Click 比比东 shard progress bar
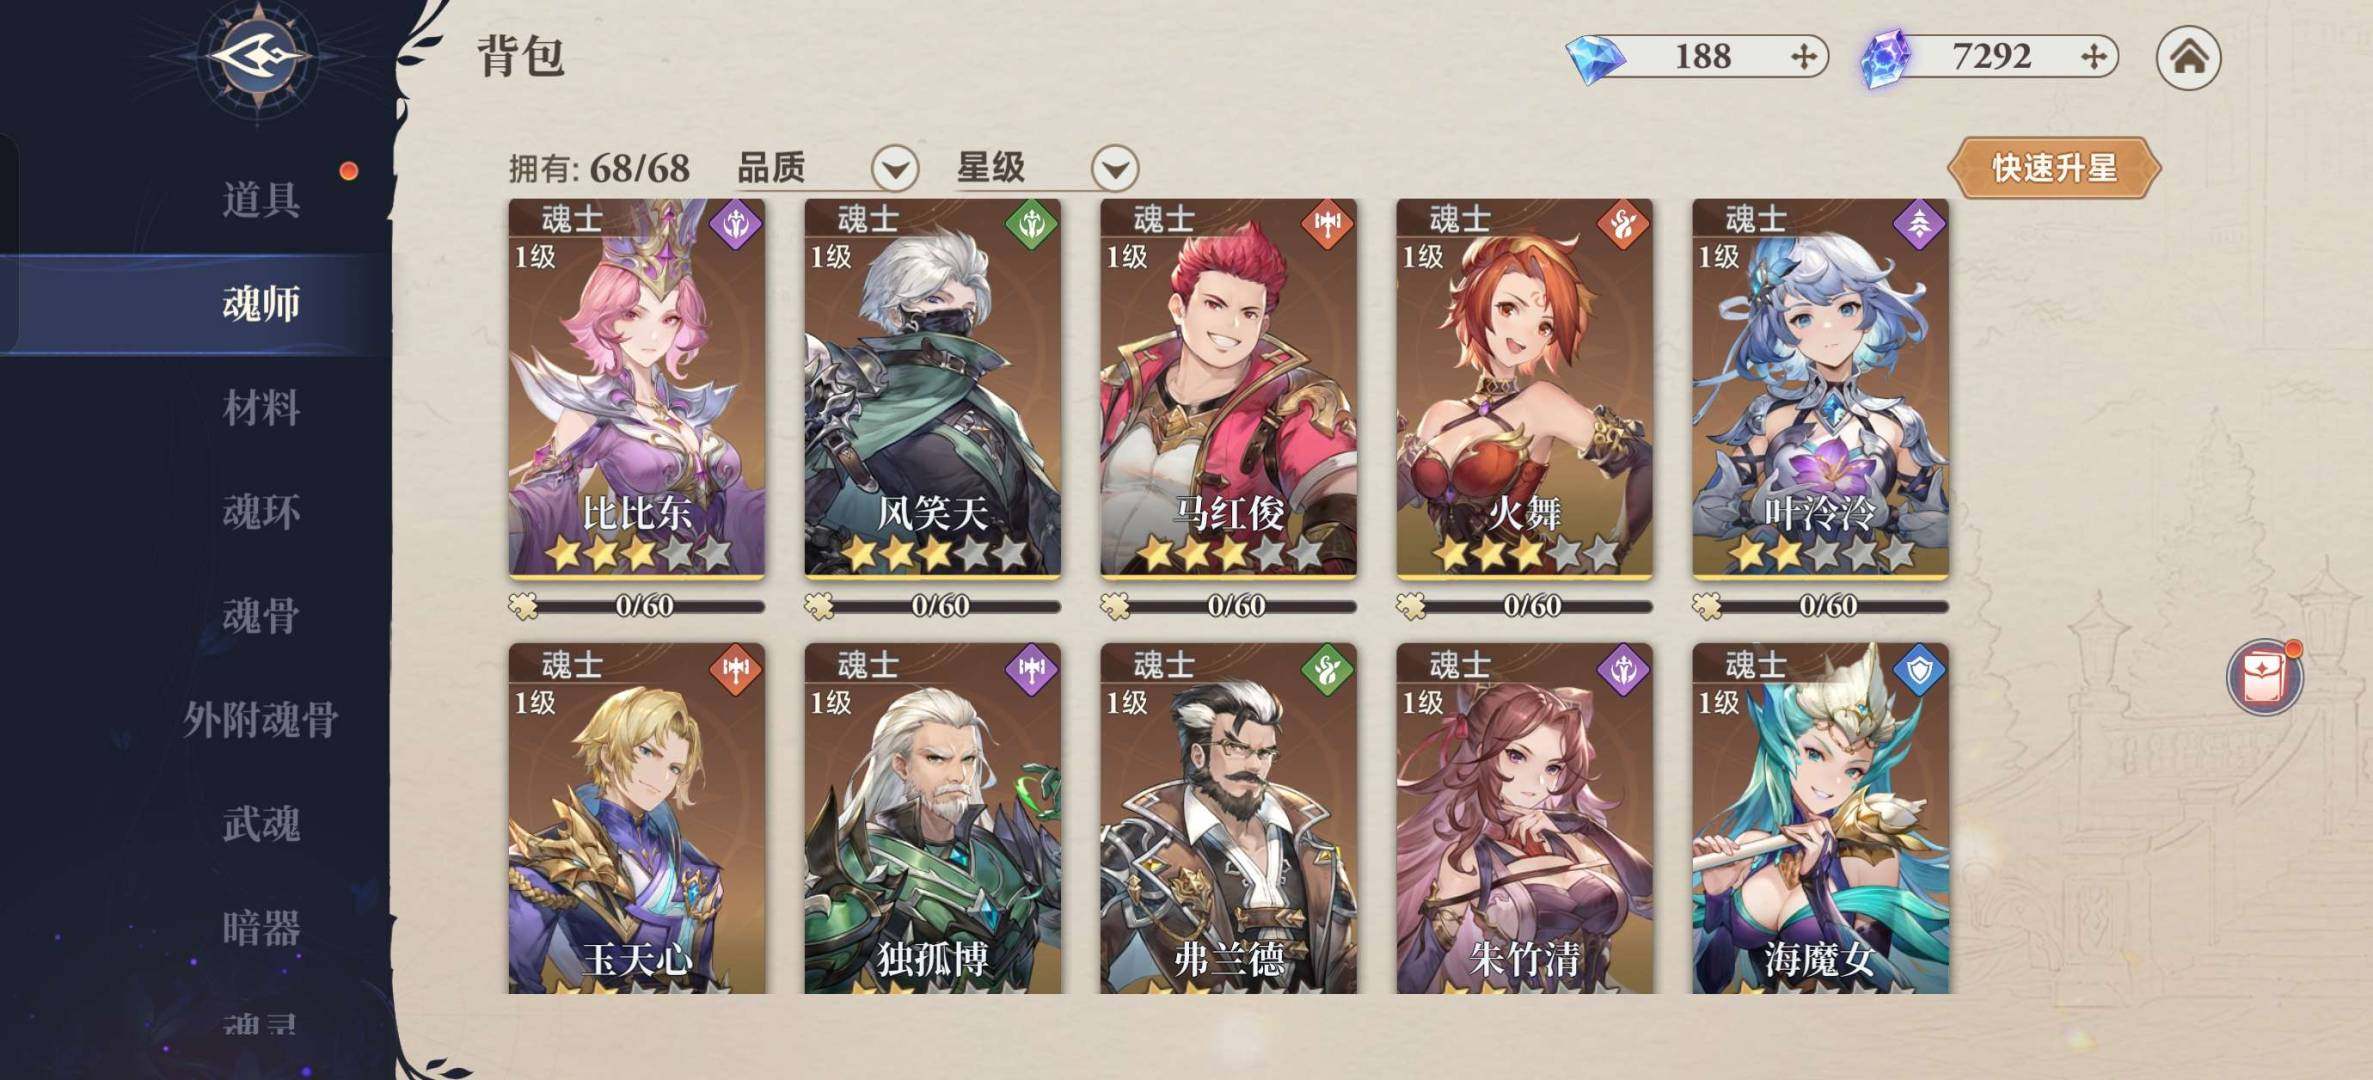Image resolution: width=2373 pixels, height=1080 pixels. pos(637,606)
